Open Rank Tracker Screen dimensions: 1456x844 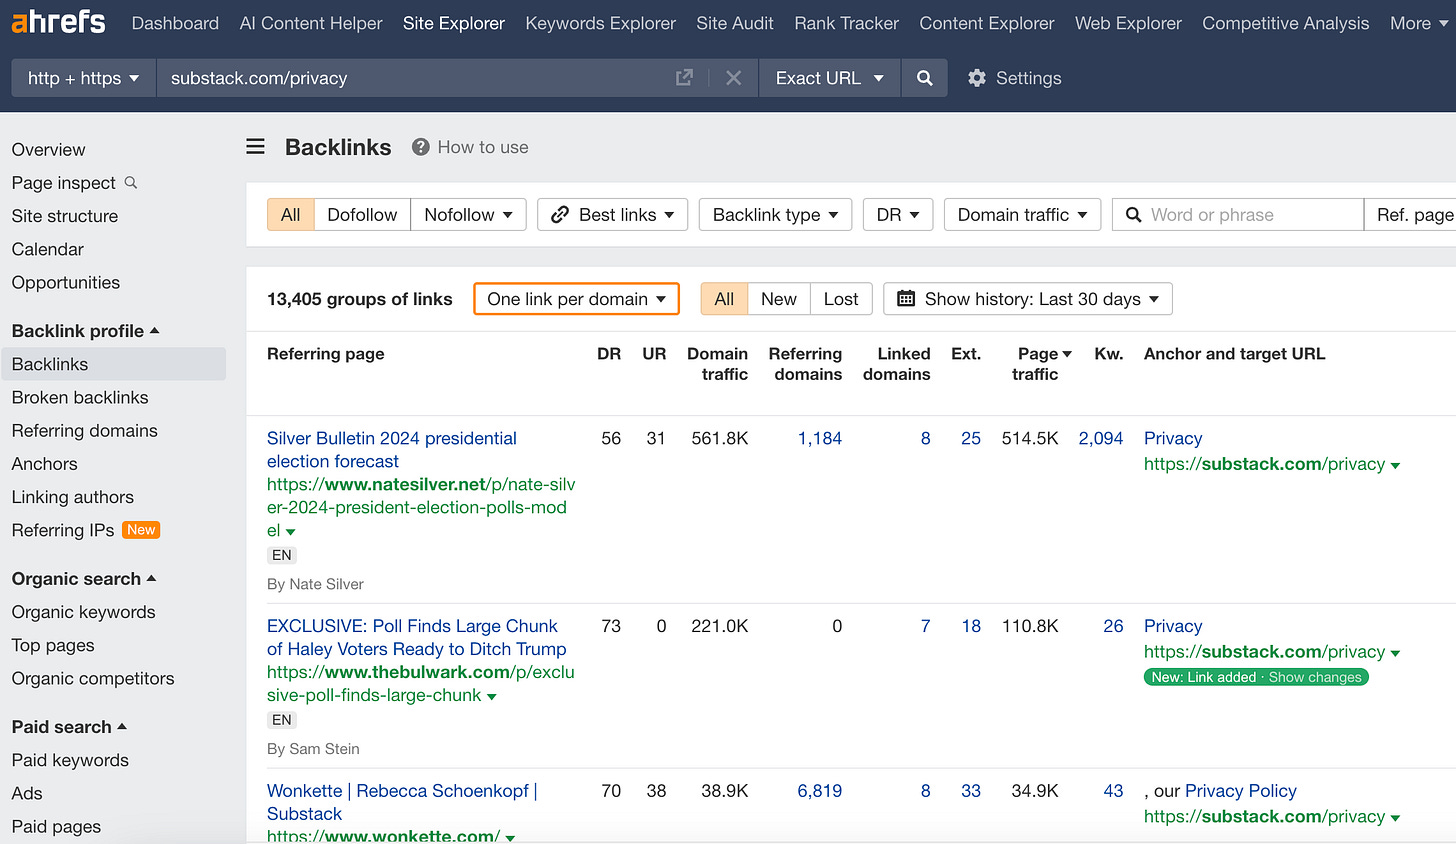(x=846, y=23)
